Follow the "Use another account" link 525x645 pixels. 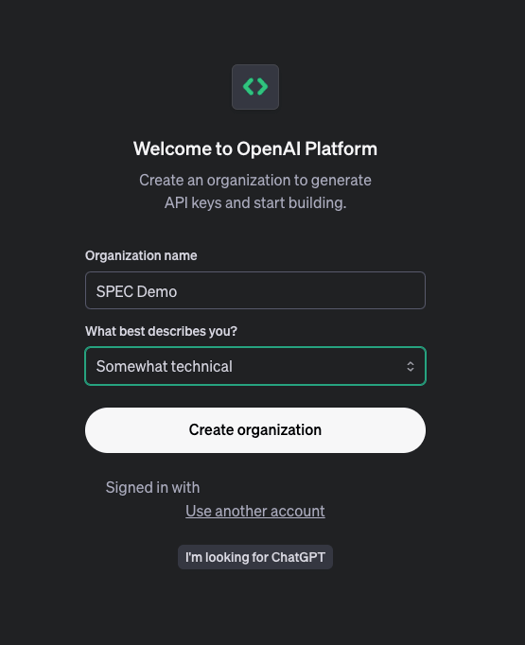(255, 511)
